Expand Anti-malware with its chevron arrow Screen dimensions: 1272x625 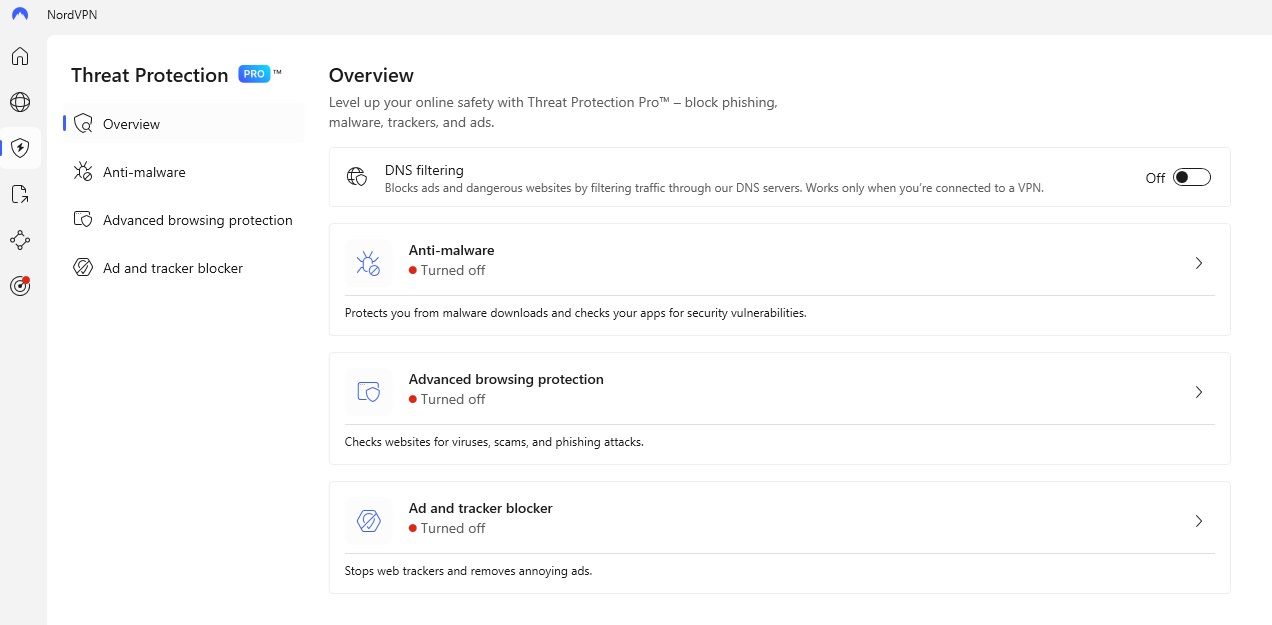pyautogui.click(x=1199, y=263)
